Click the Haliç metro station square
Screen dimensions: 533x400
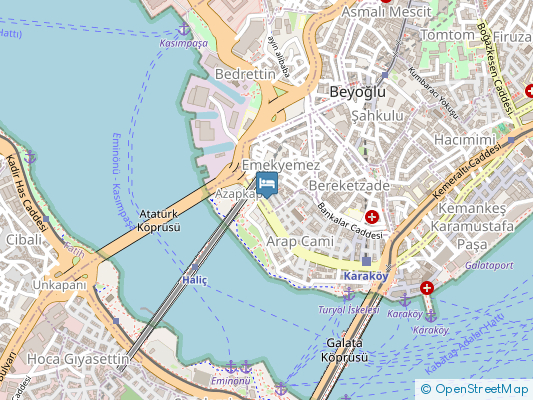coord(195,267)
